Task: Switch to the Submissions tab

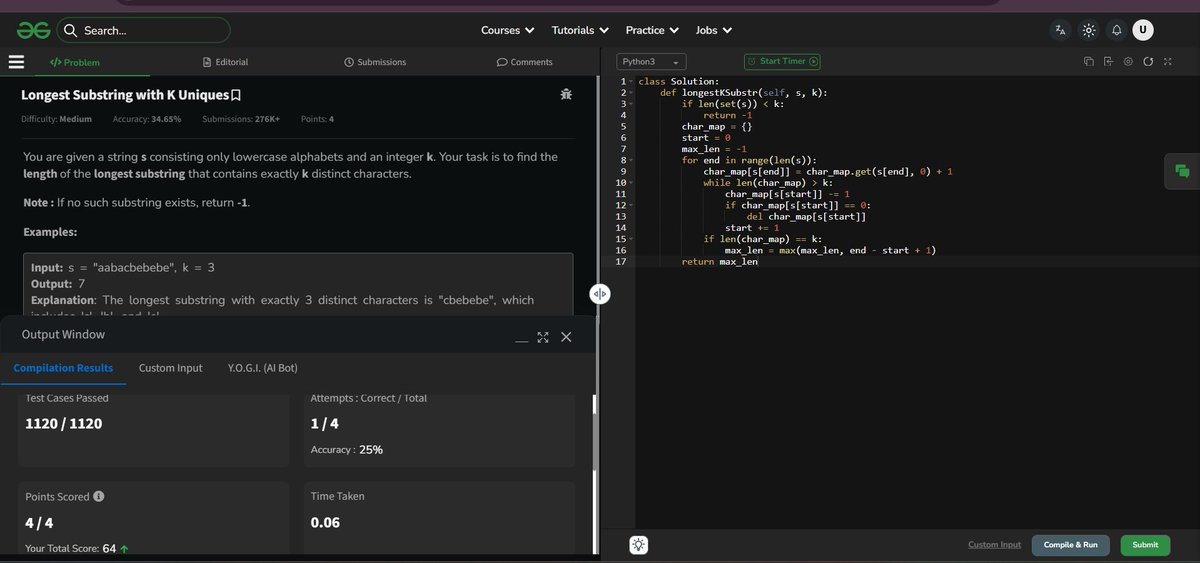Action: click(x=375, y=62)
